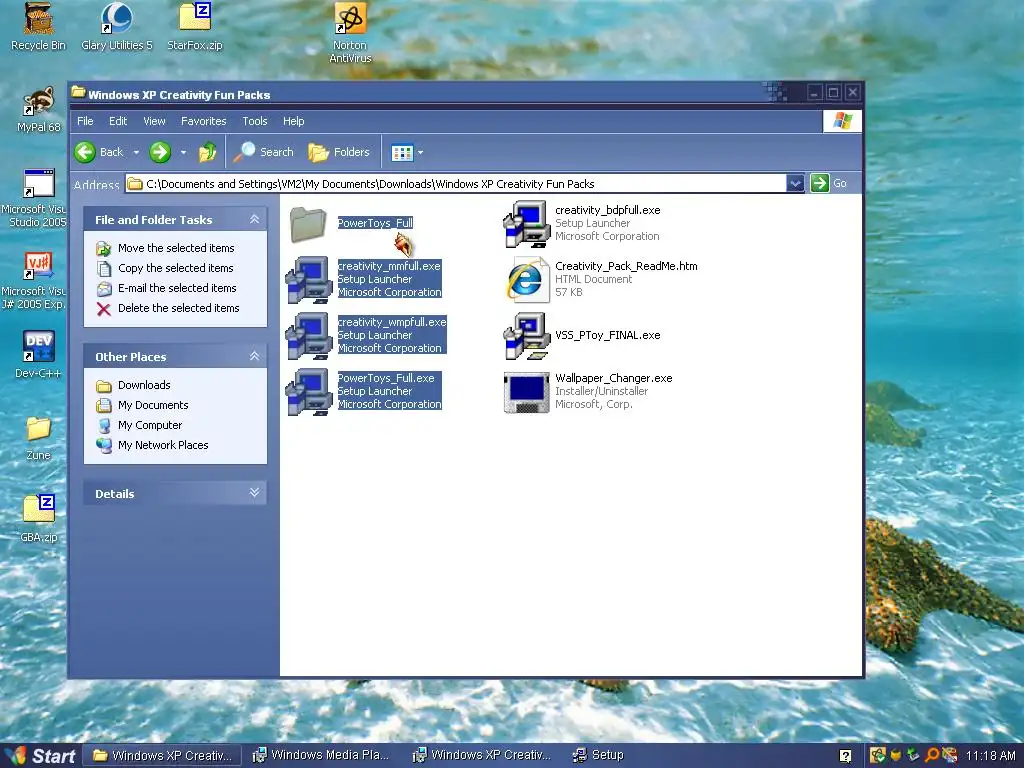Select the GBA.zip desktop file
The width and height of the screenshot is (1024, 768).
pos(39,519)
